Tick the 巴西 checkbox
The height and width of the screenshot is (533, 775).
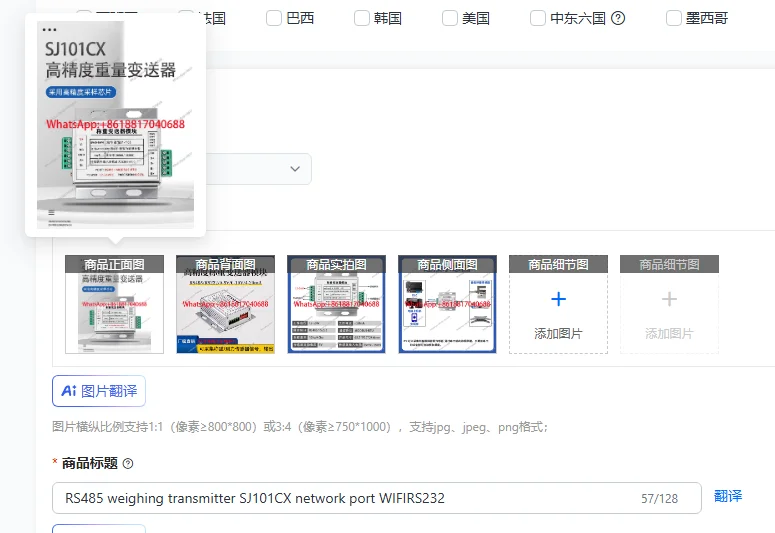pos(274,18)
